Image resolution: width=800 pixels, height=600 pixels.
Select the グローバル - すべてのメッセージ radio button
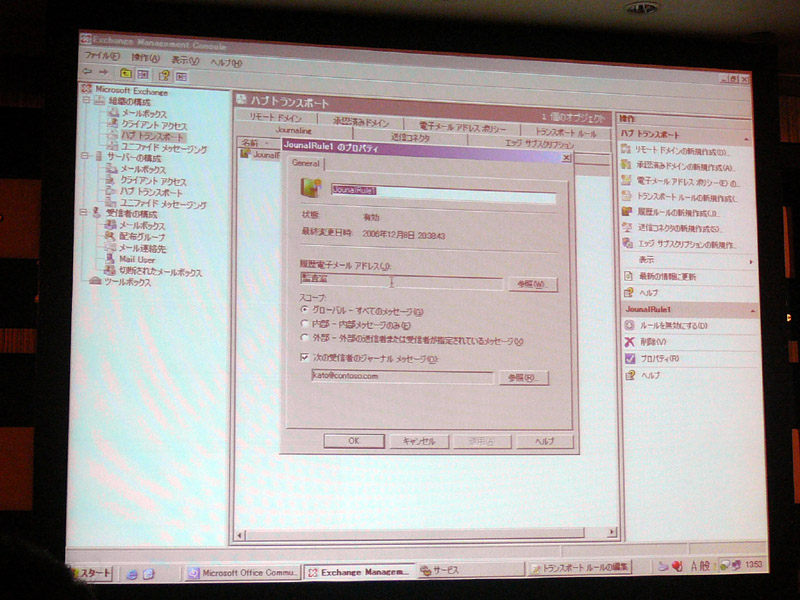(305, 310)
